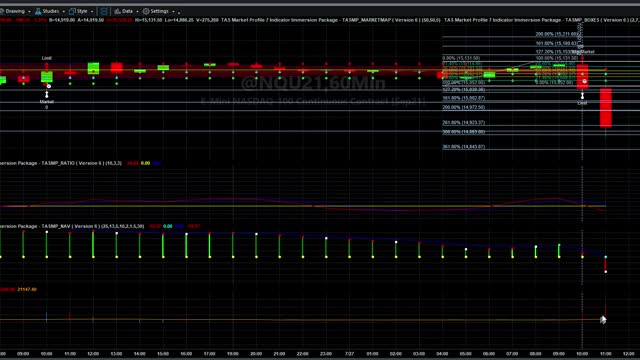Click the TASMP_RATIO study label
The width and height of the screenshot is (640, 360).
click(61, 163)
